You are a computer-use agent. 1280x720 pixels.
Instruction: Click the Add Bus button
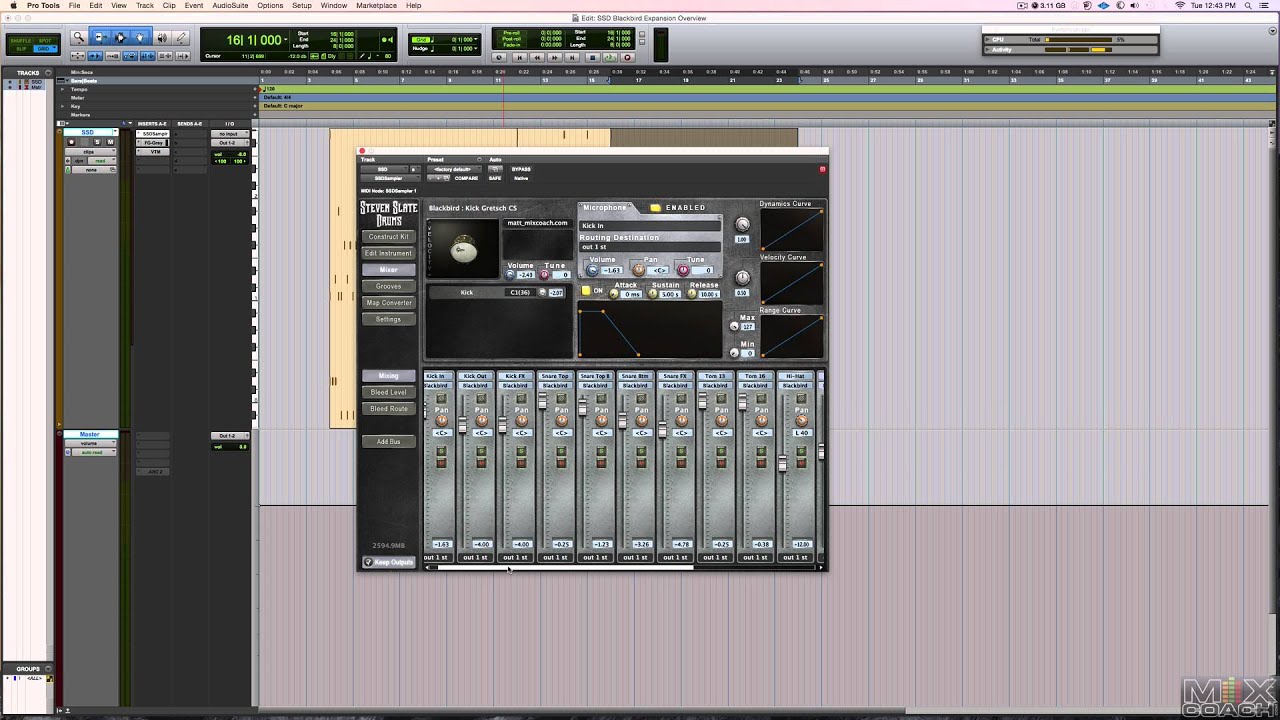388,441
